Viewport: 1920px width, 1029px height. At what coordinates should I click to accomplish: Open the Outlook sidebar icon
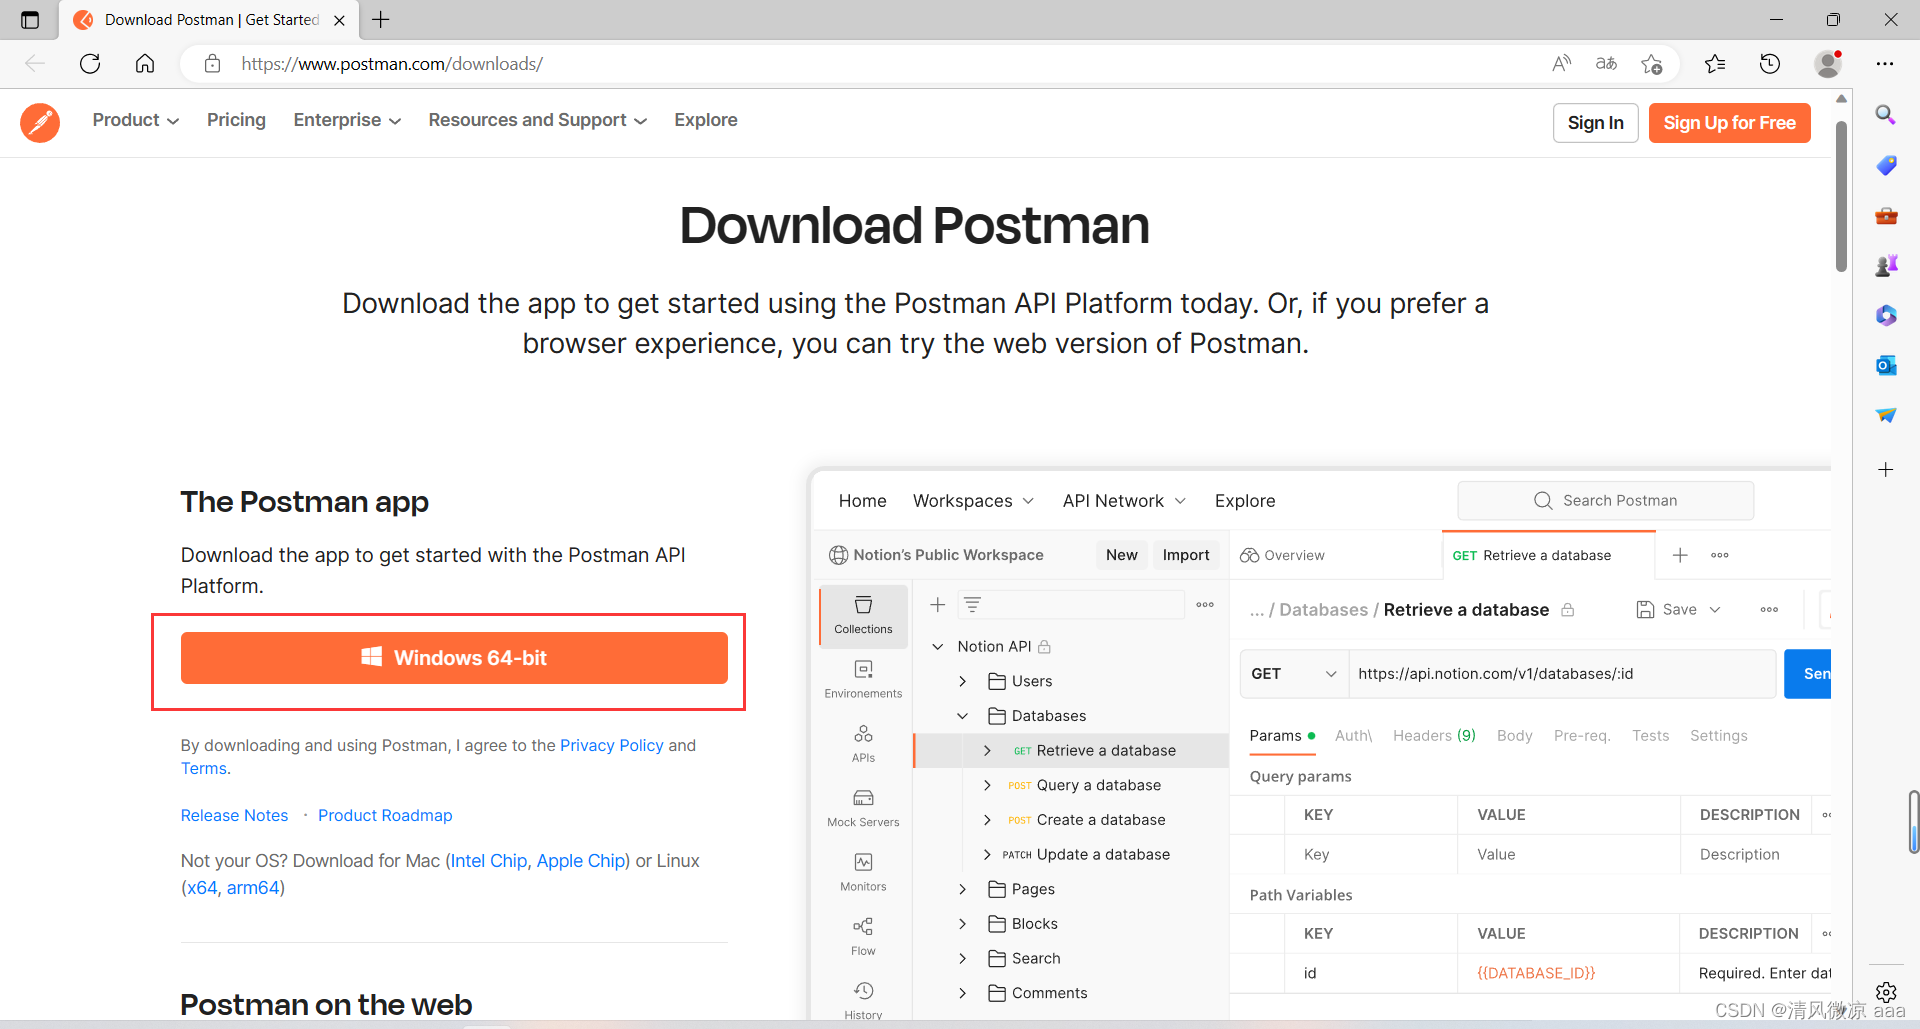pyautogui.click(x=1886, y=365)
